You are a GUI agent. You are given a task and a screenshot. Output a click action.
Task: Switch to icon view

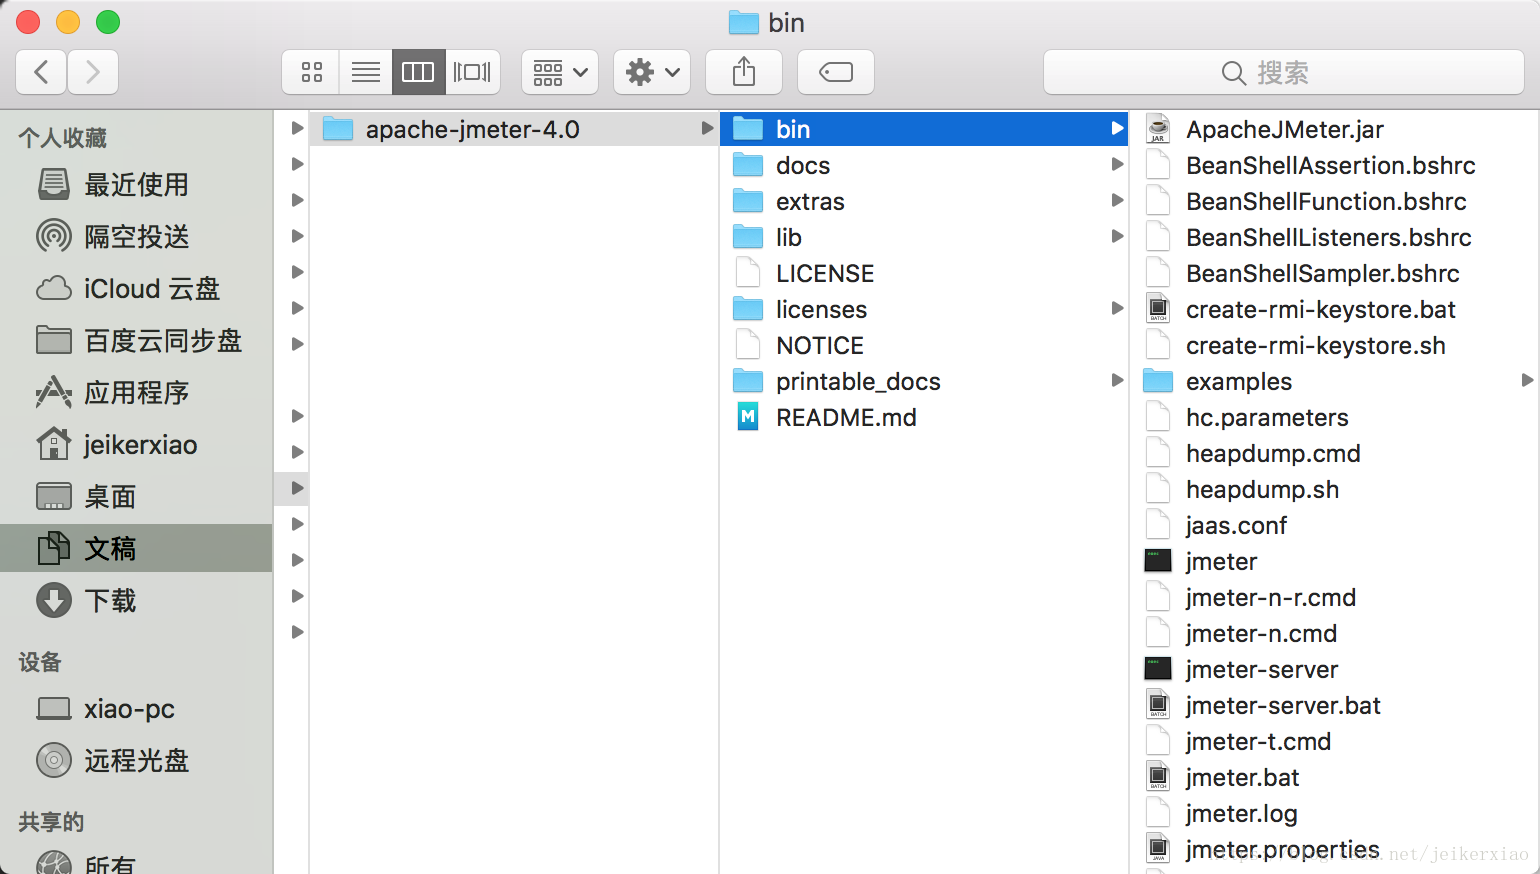point(312,72)
